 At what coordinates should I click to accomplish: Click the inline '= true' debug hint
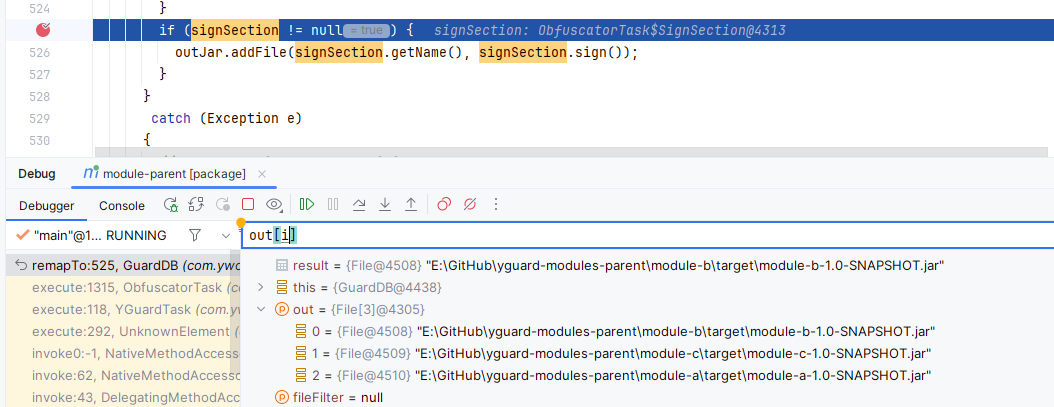[366, 30]
